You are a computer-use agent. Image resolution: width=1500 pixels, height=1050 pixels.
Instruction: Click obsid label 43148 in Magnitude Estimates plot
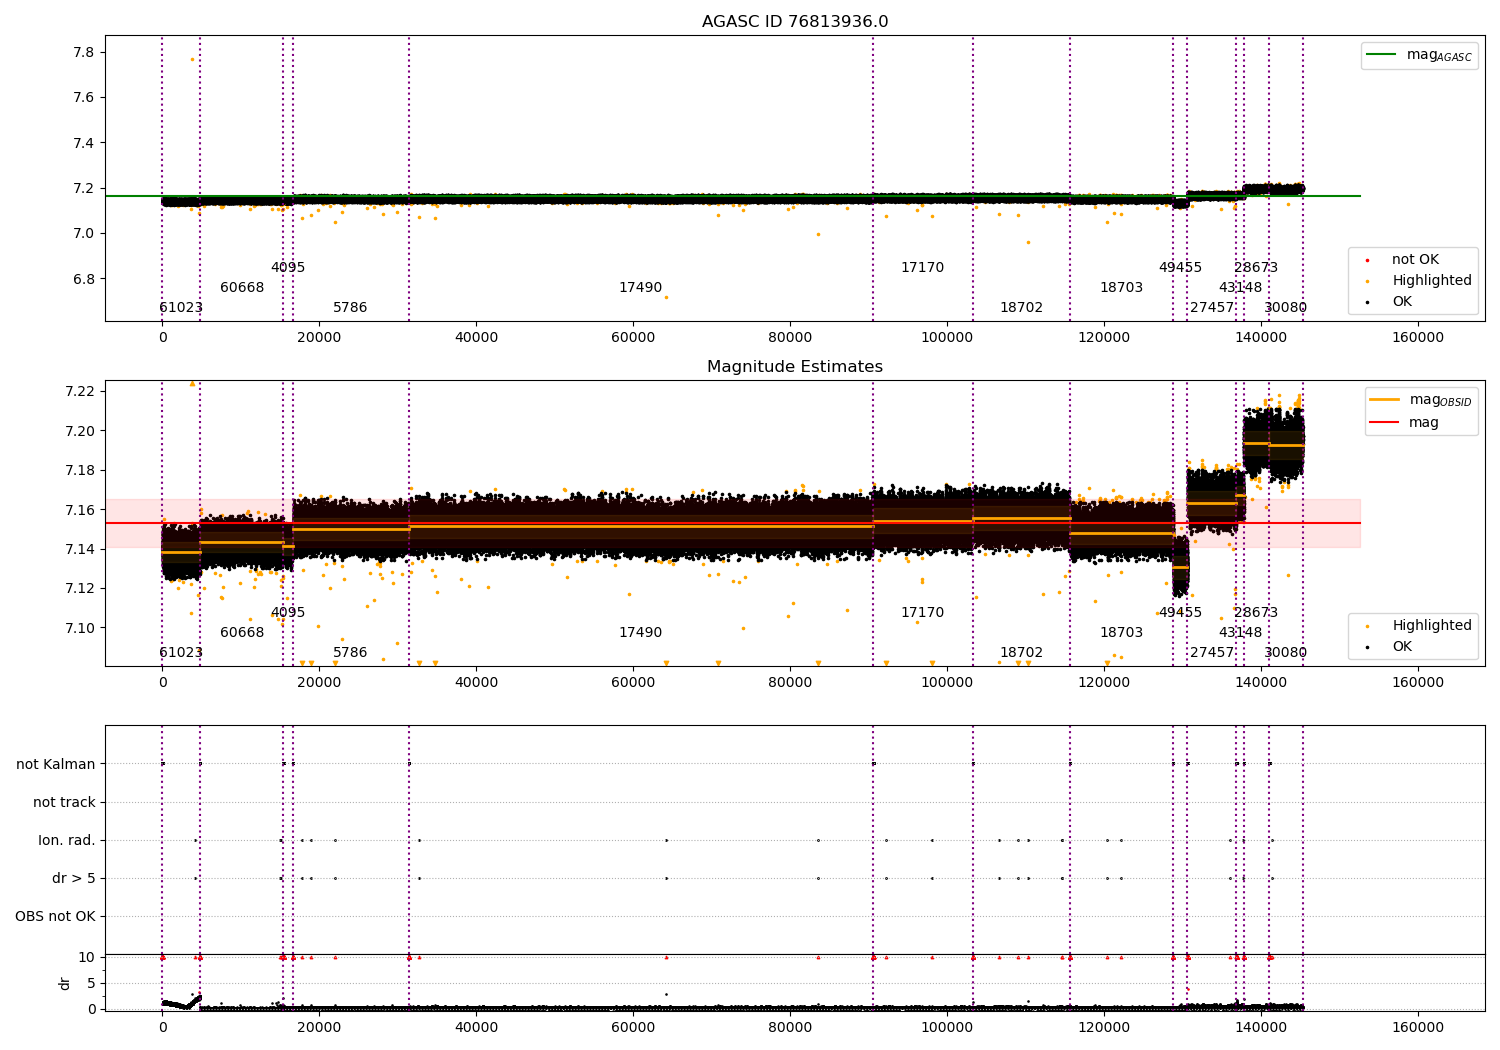[1240, 633]
